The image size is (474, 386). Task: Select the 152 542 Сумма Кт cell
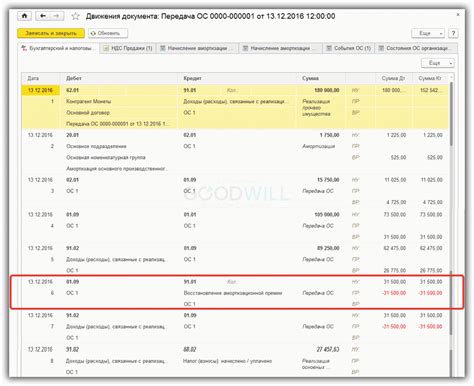click(x=430, y=90)
